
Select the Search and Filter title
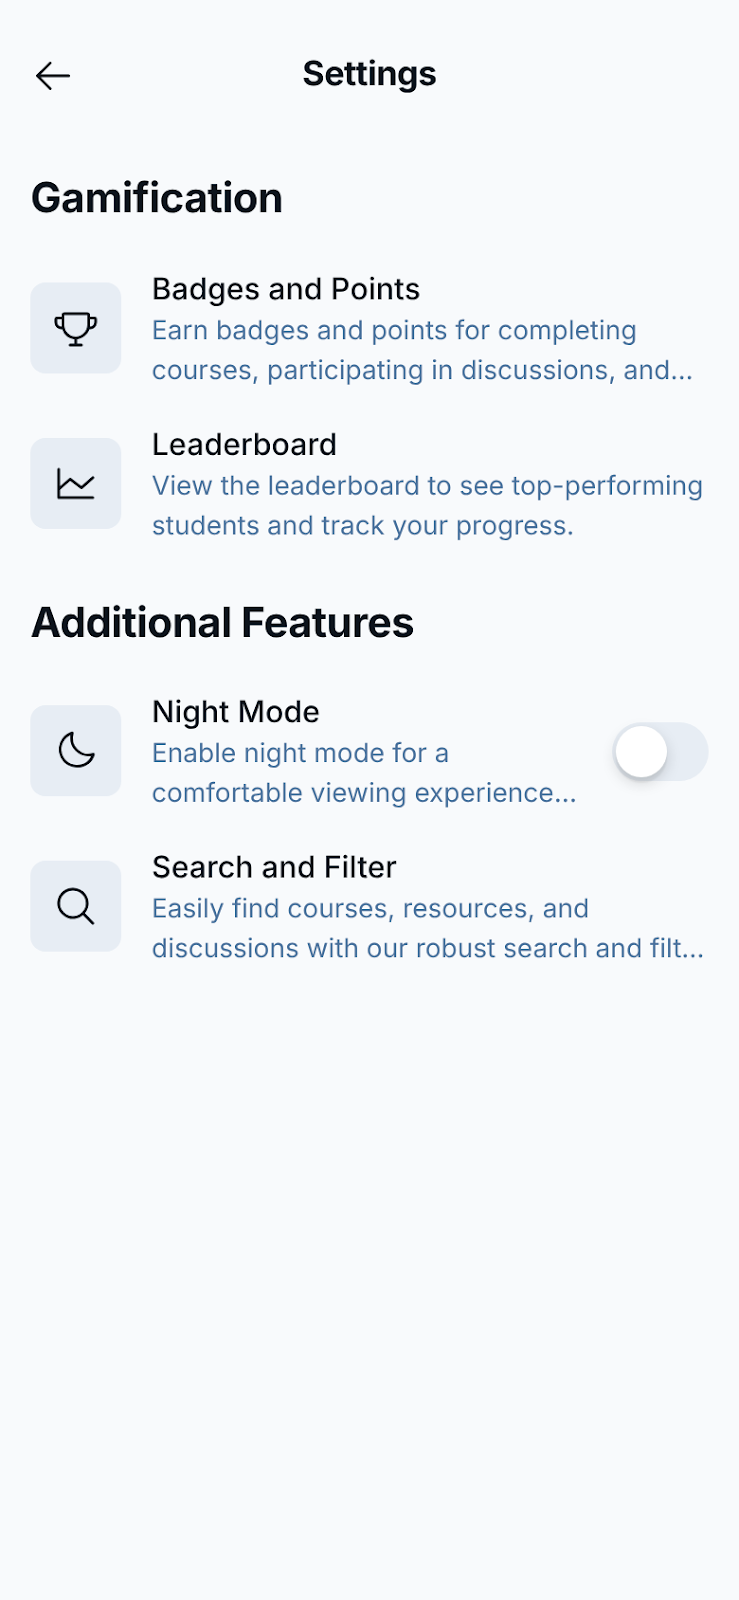point(274,867)
